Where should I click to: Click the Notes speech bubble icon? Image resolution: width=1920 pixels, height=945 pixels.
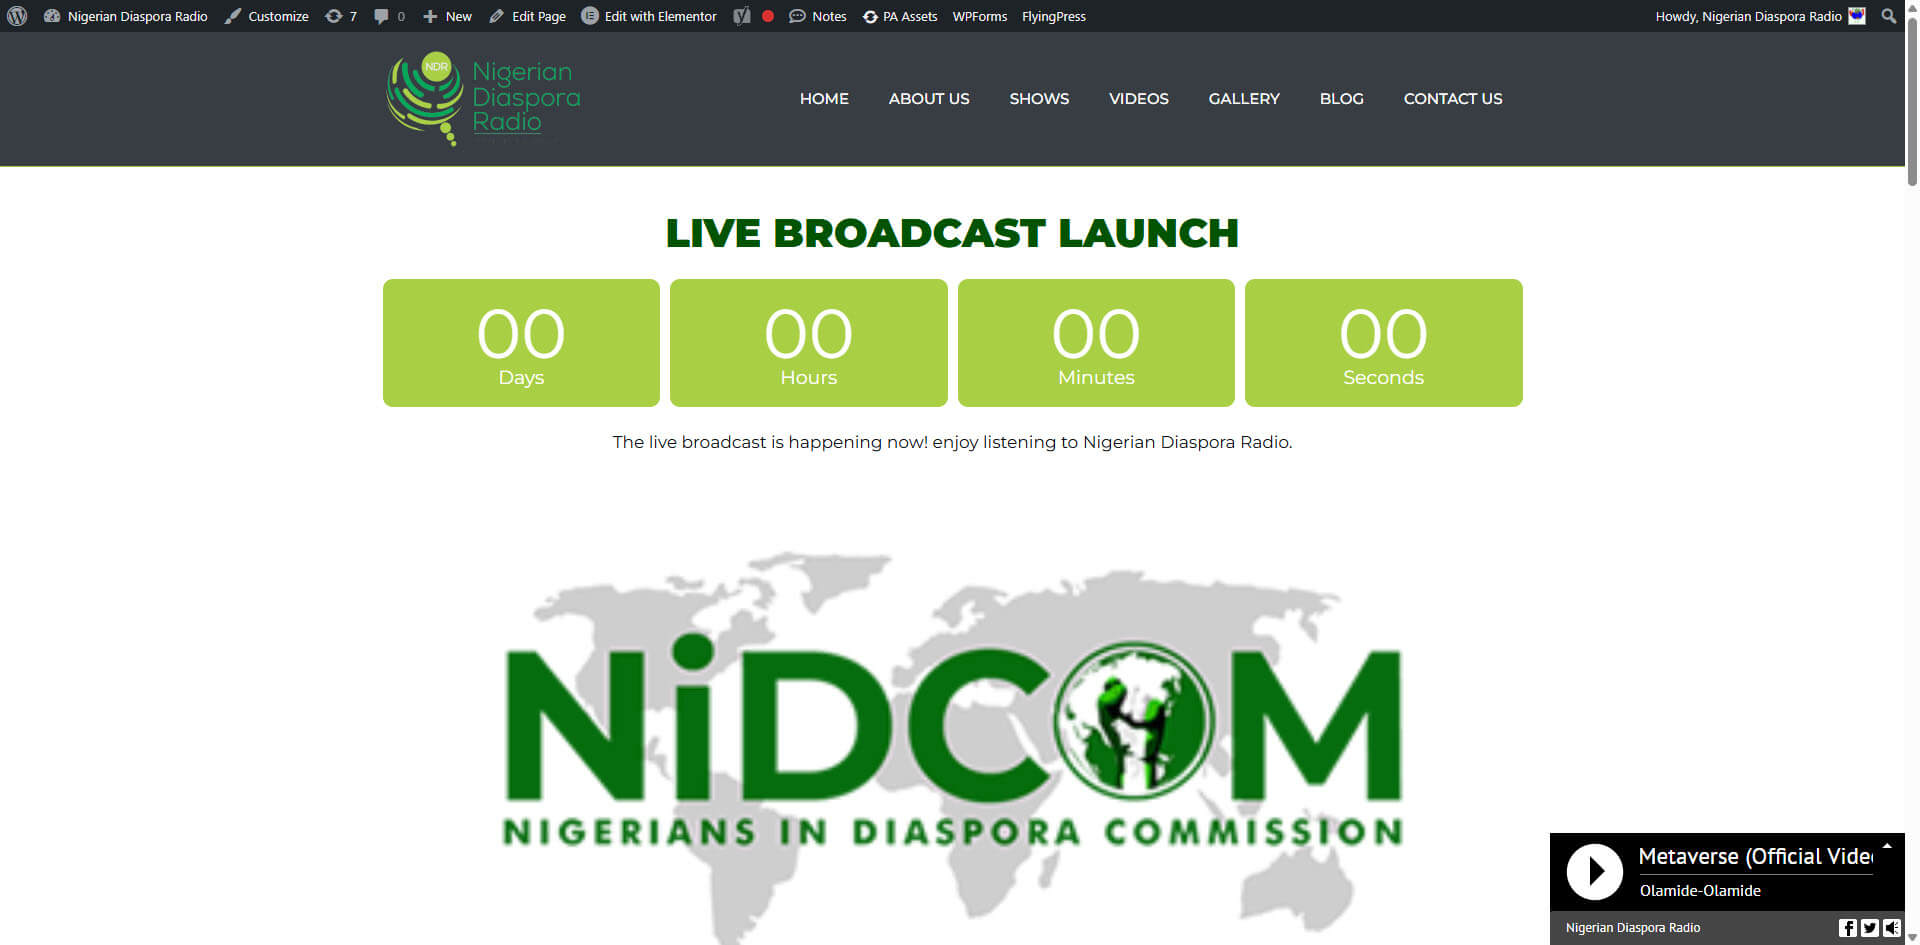(x=797, y=16)
